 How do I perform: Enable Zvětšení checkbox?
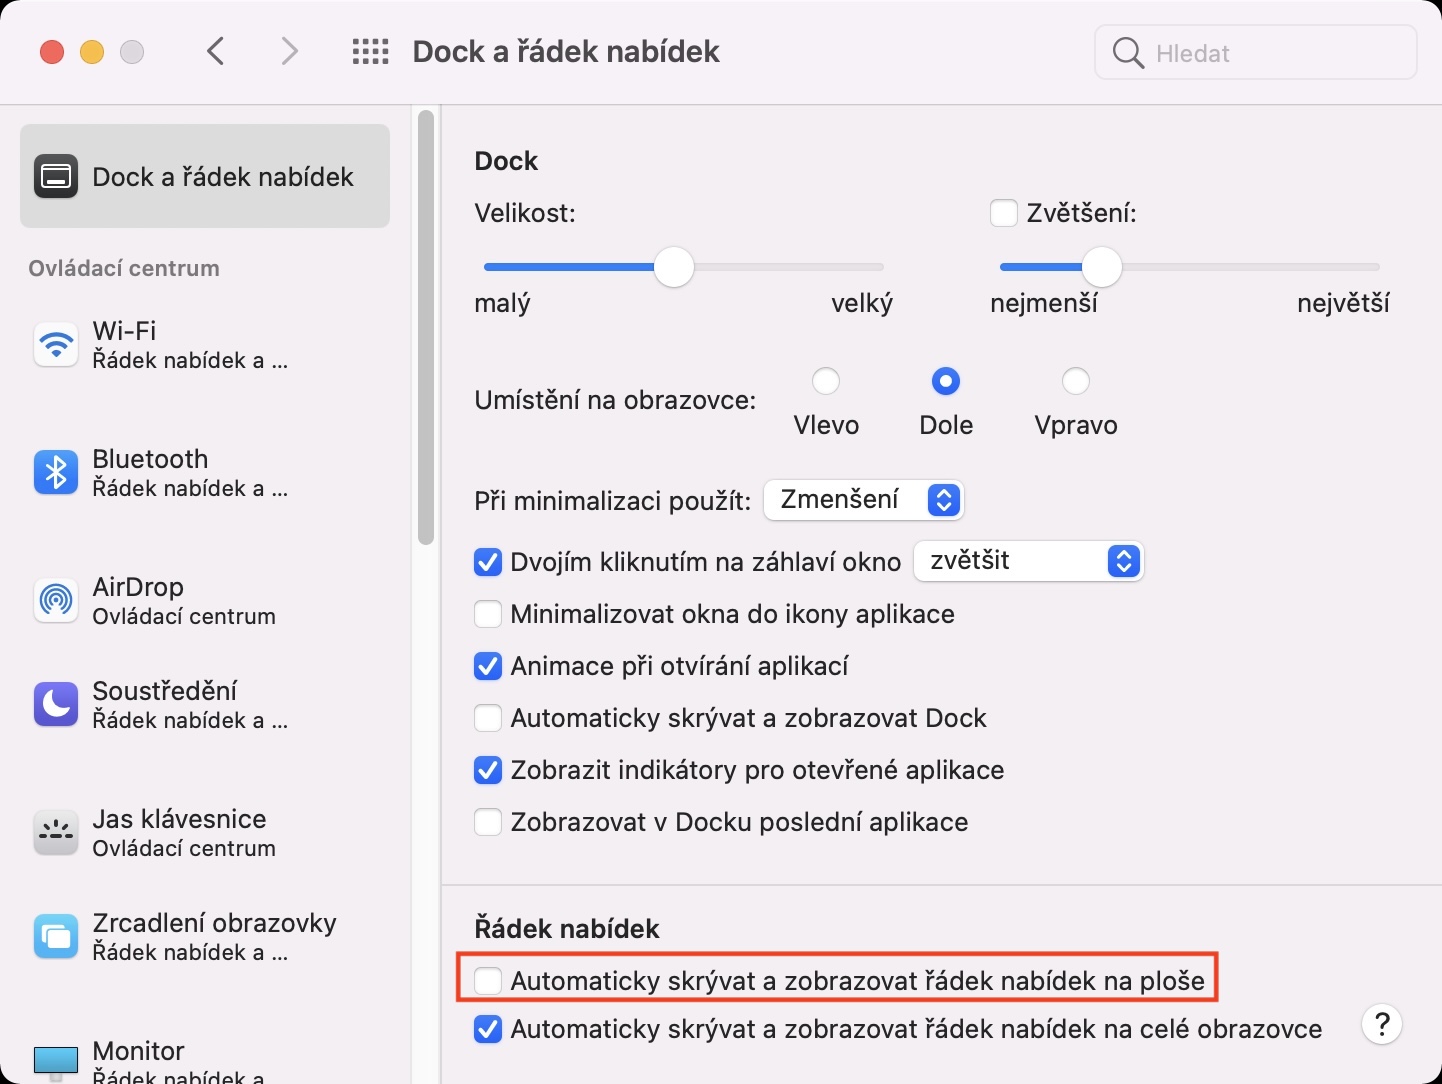[x=1004, y=213]
